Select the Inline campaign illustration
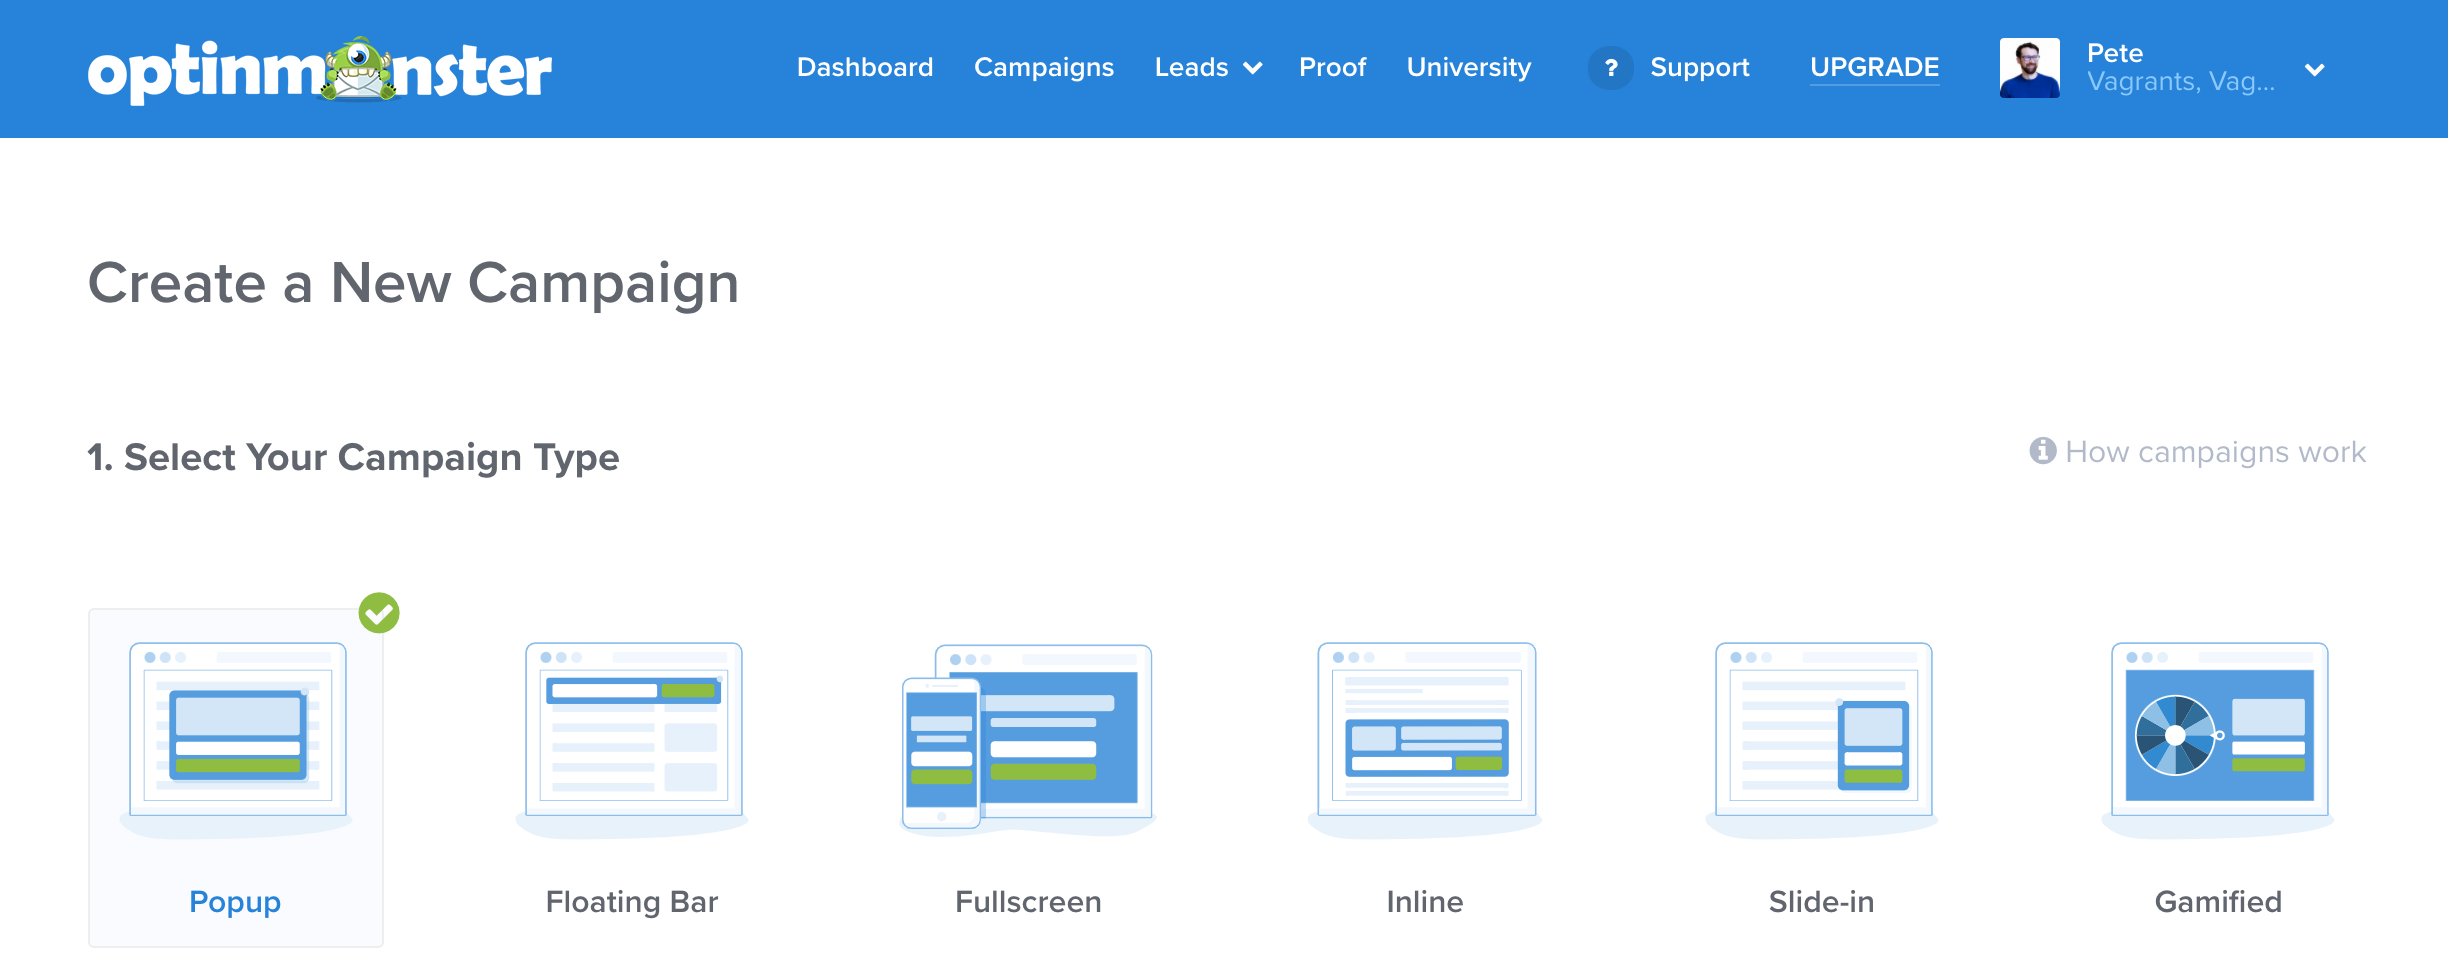2448x970 pixels. pos(1425,739)
